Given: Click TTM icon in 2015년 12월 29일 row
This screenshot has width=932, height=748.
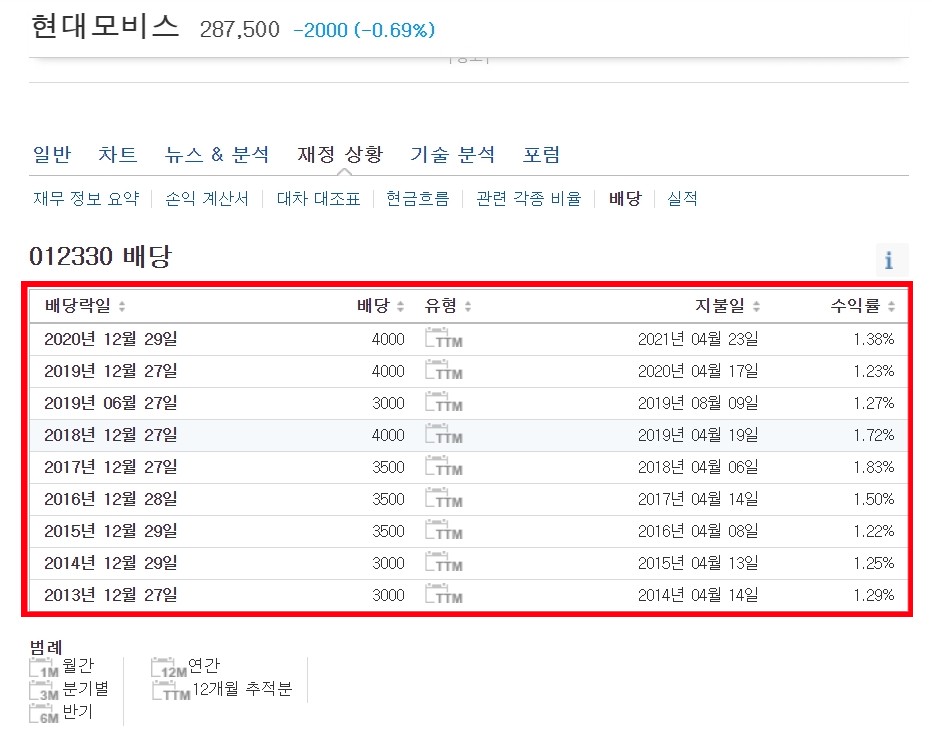Looking at the screenshot, I should (443, 530).
